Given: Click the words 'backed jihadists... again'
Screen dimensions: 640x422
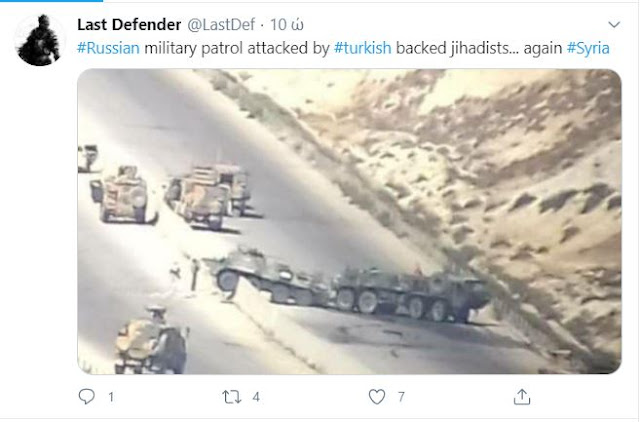Looking at the screenshot, I should point(479,48).
